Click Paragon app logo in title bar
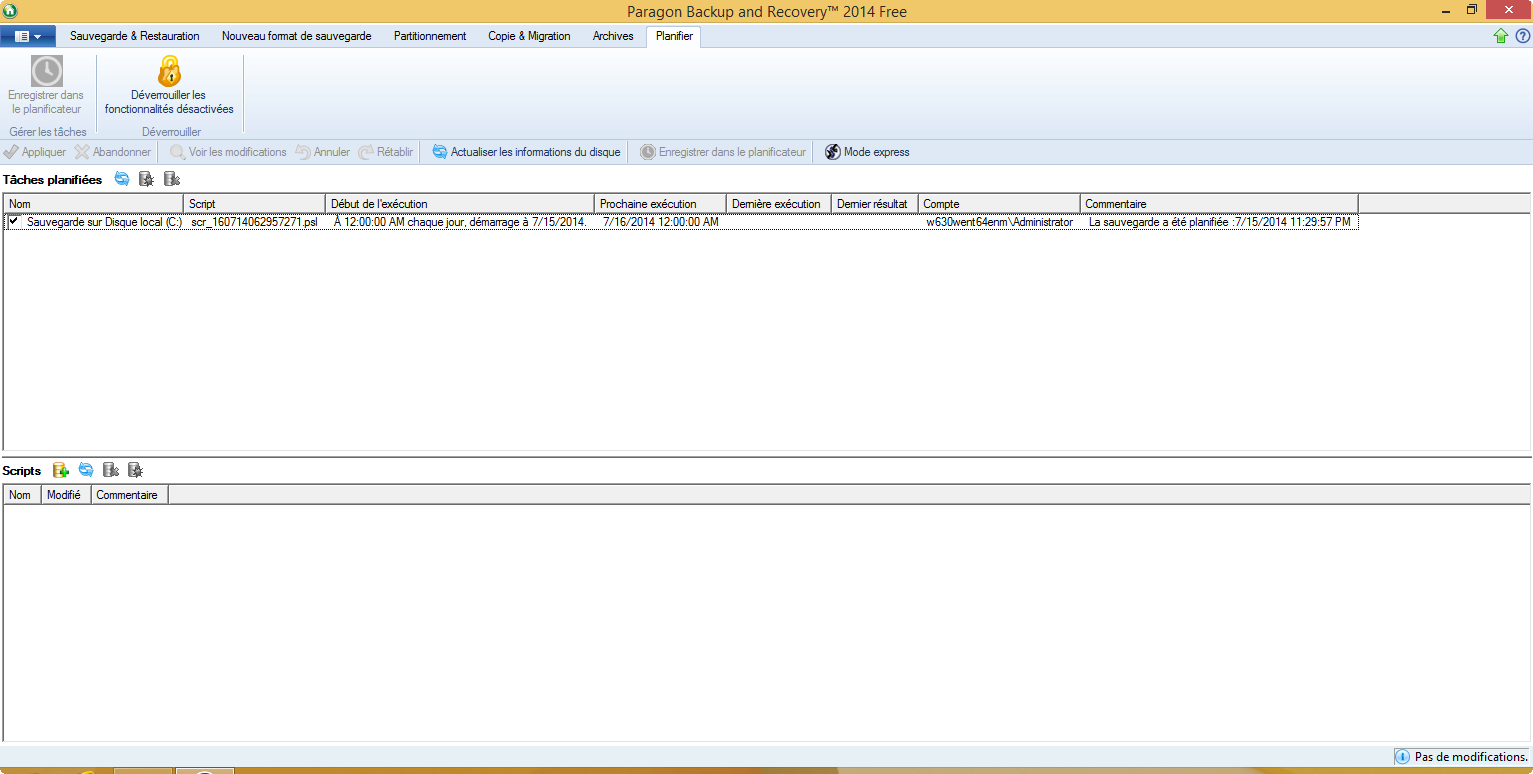The width and height of the screenshot is (1533, 774). 10,11
